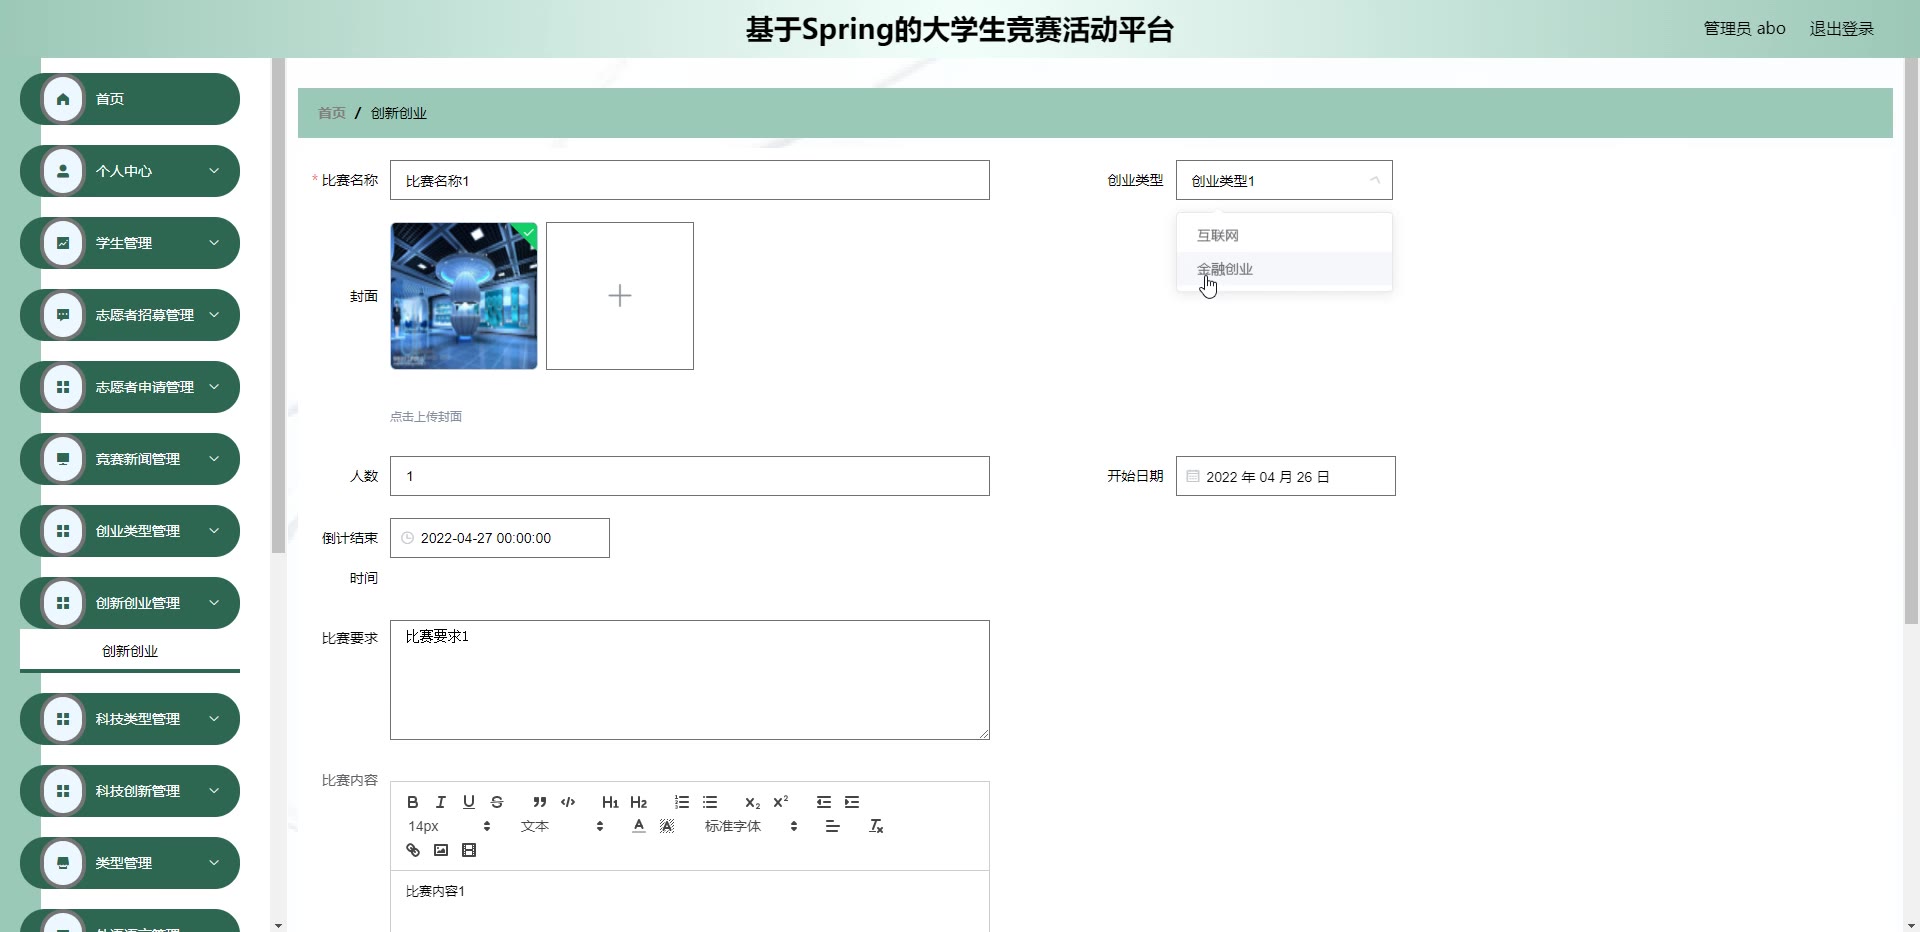
Task: Expand the 志愿者申请管理 sidebar menu
Action: coord(130,387)
